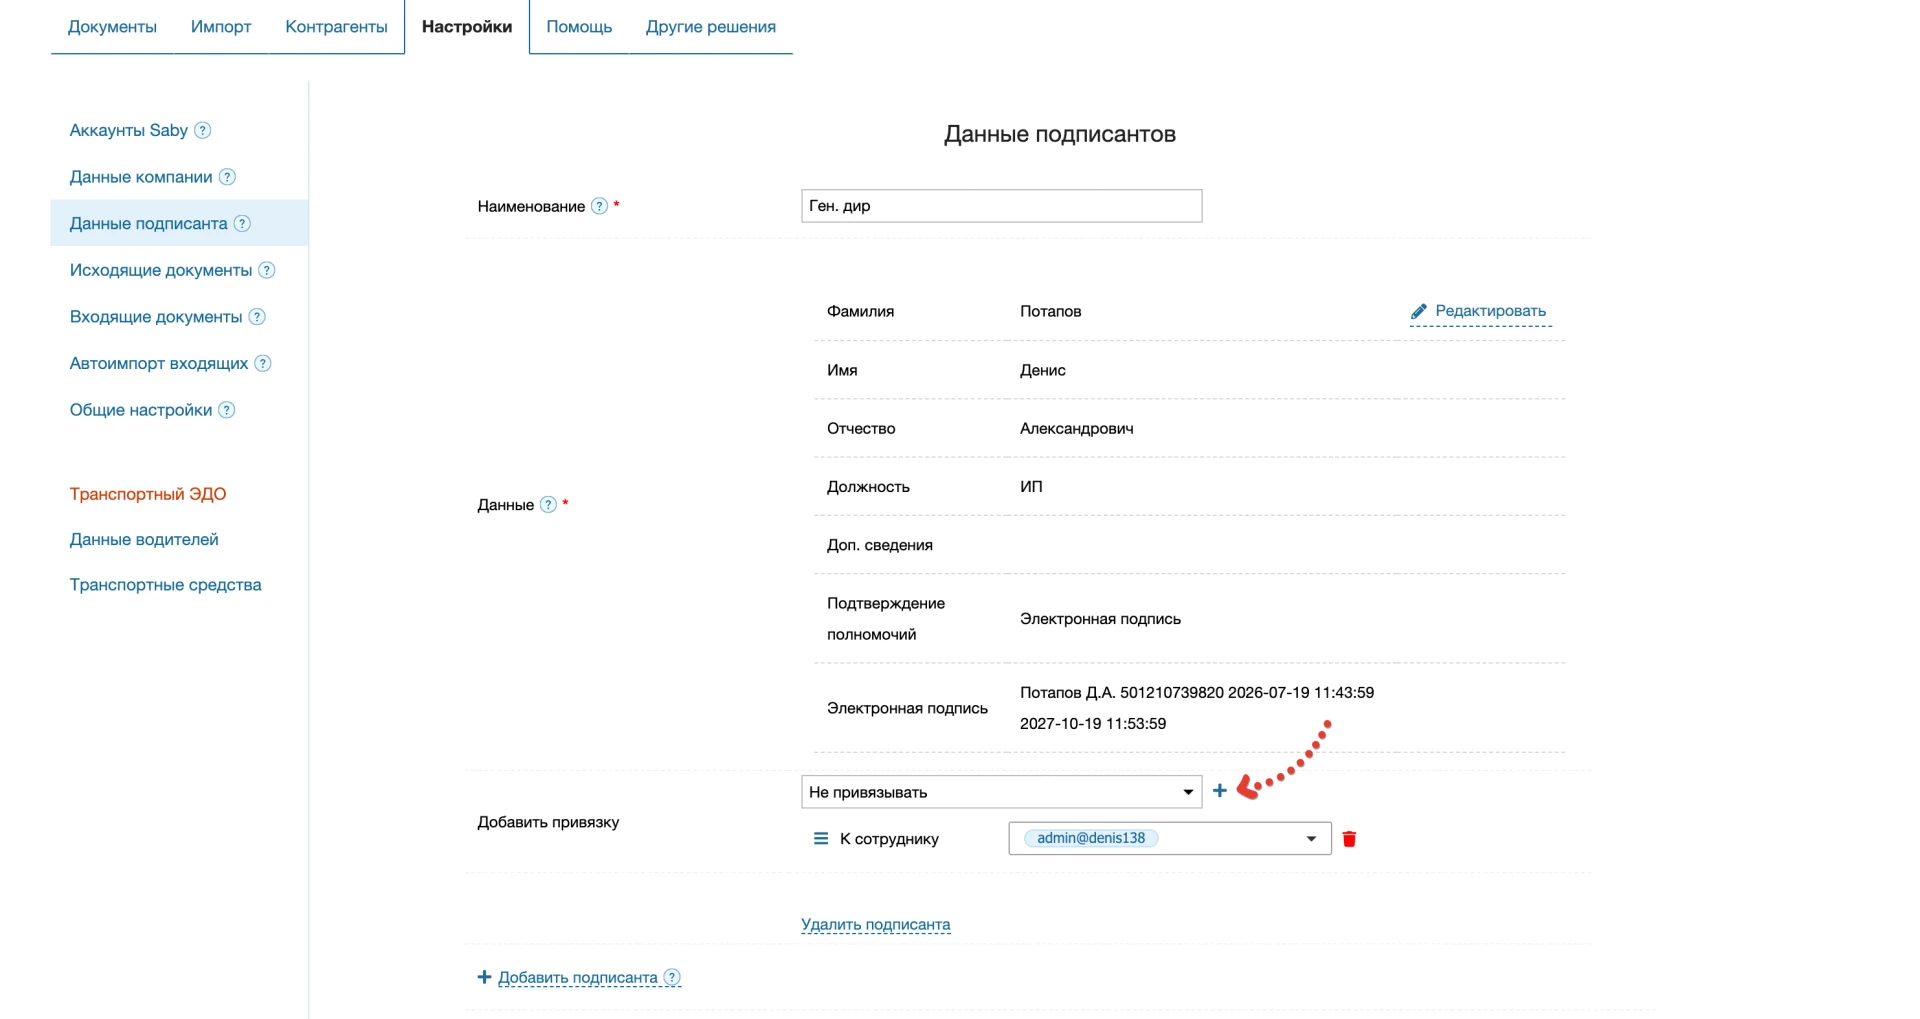Open Данные водителей section
Image resolution: width=1920 pixels, height=1019 pixels.
[144, 539]
